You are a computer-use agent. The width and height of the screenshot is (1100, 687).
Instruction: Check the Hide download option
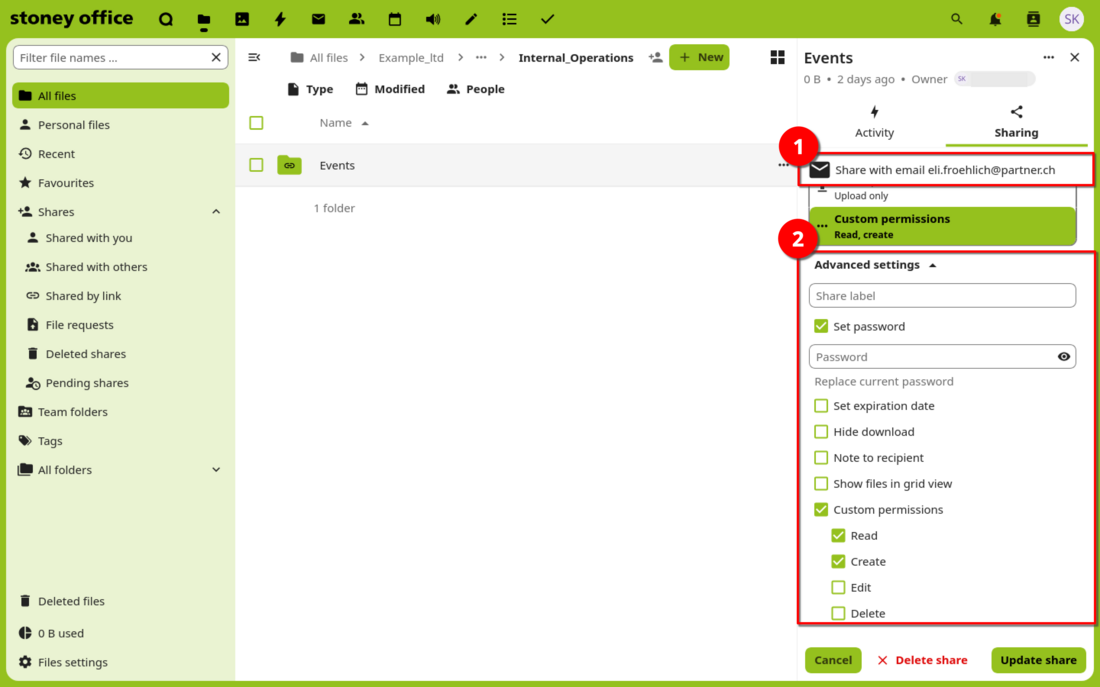pos(821,432)
